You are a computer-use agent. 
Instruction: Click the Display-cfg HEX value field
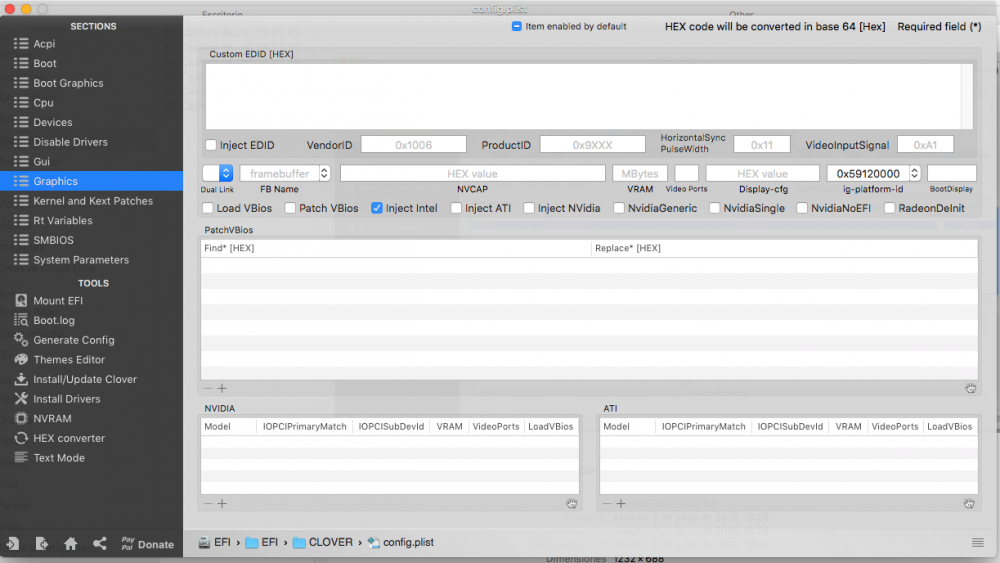[x=763, y=173]
